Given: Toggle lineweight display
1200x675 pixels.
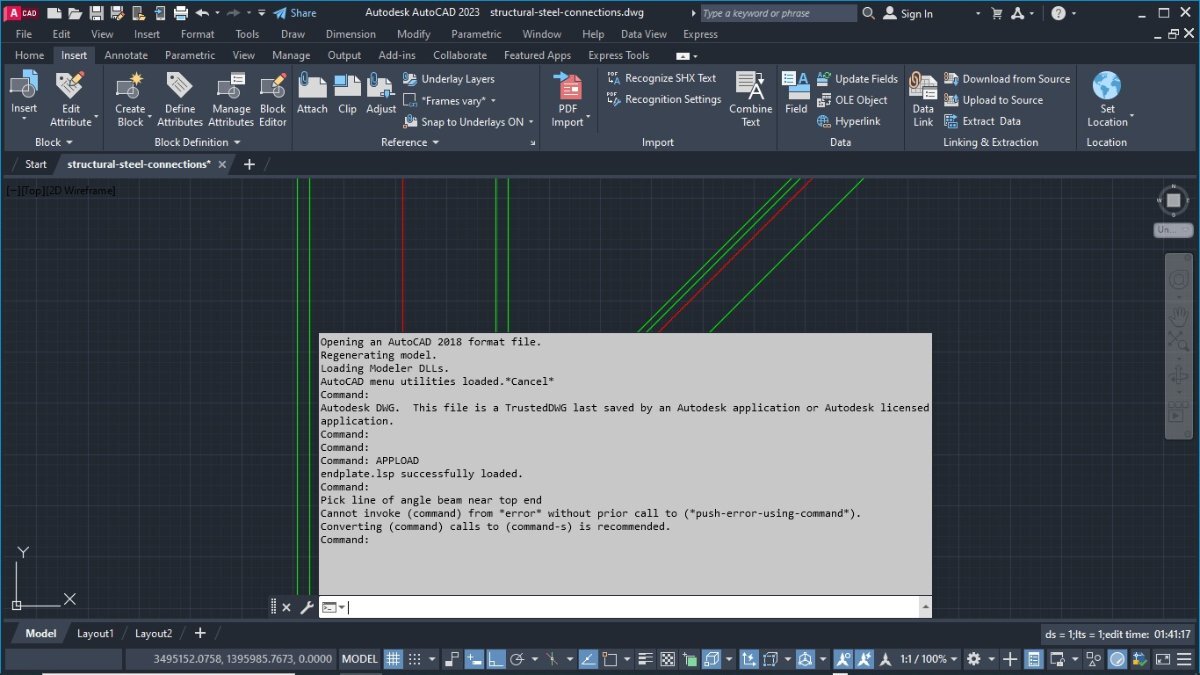Looking at the screenshot, I should (643, 659).
